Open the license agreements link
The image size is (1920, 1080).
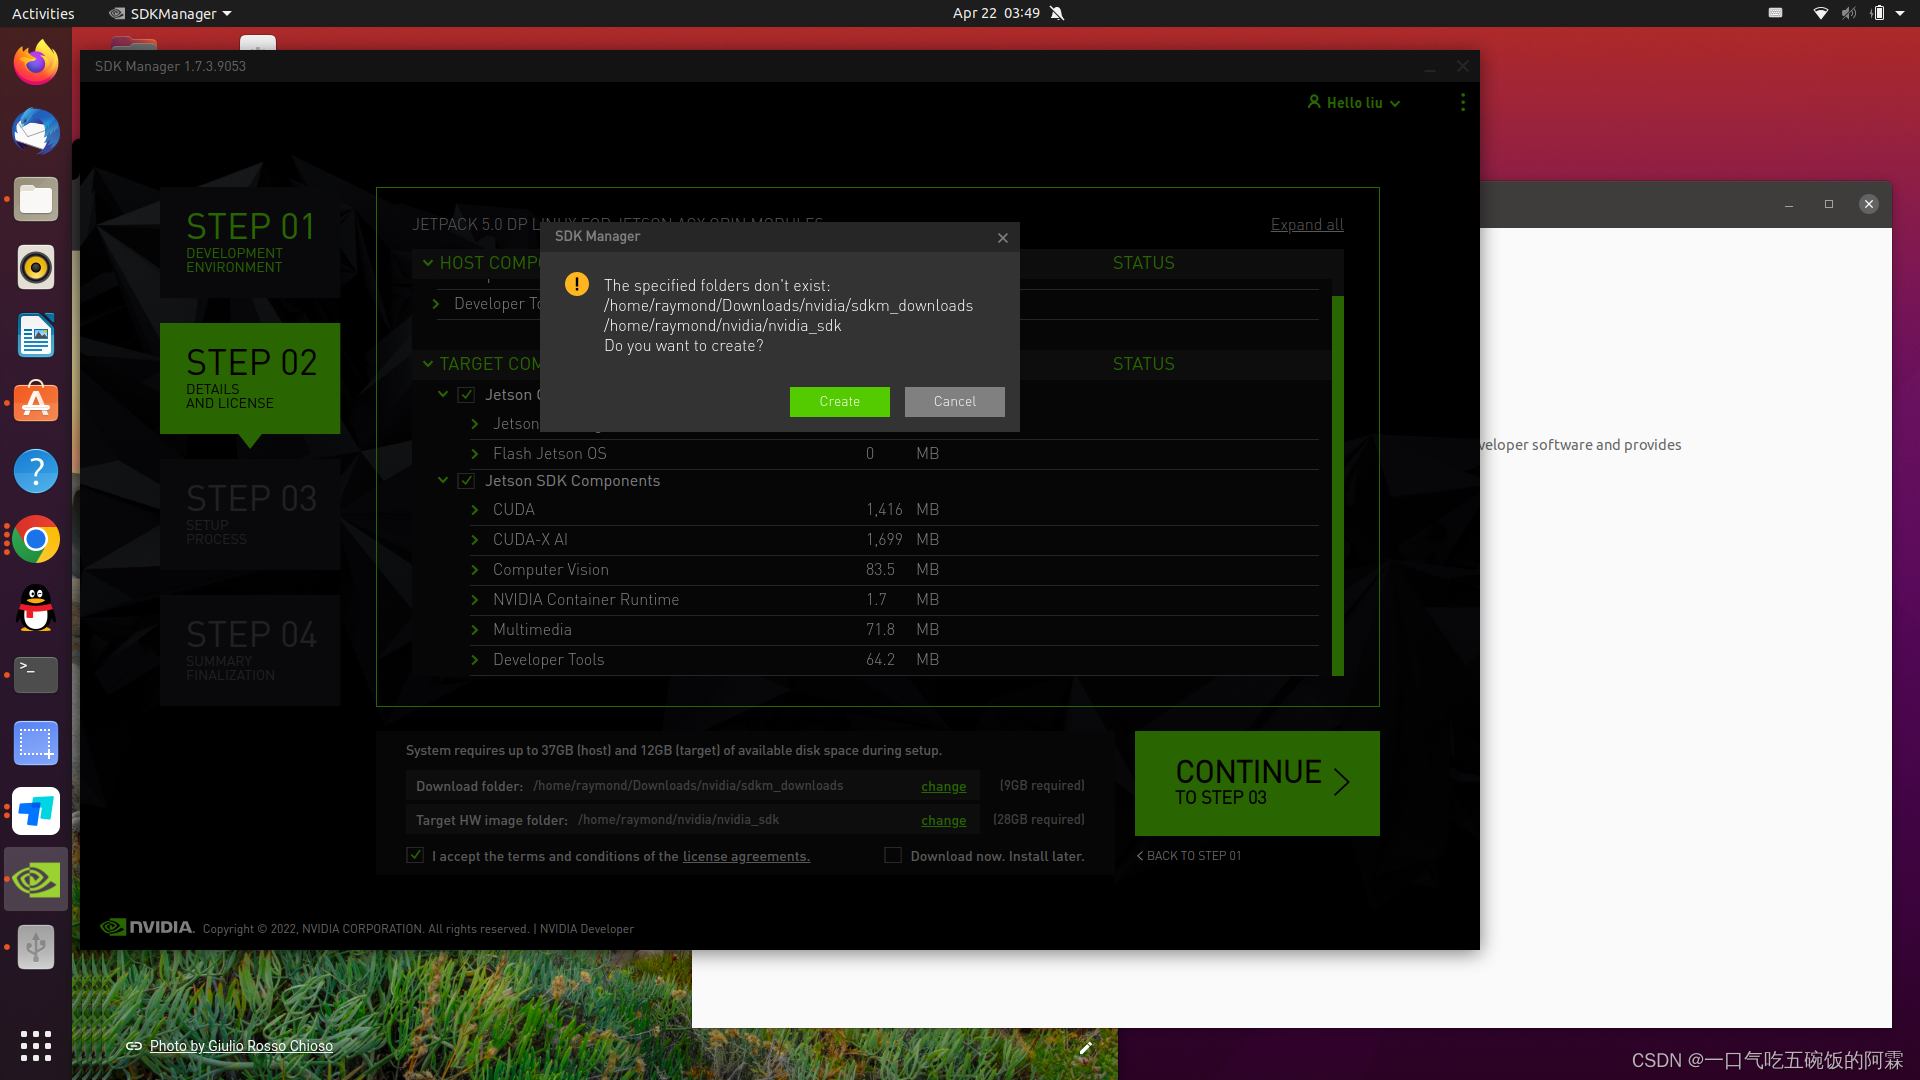[746, 857]
